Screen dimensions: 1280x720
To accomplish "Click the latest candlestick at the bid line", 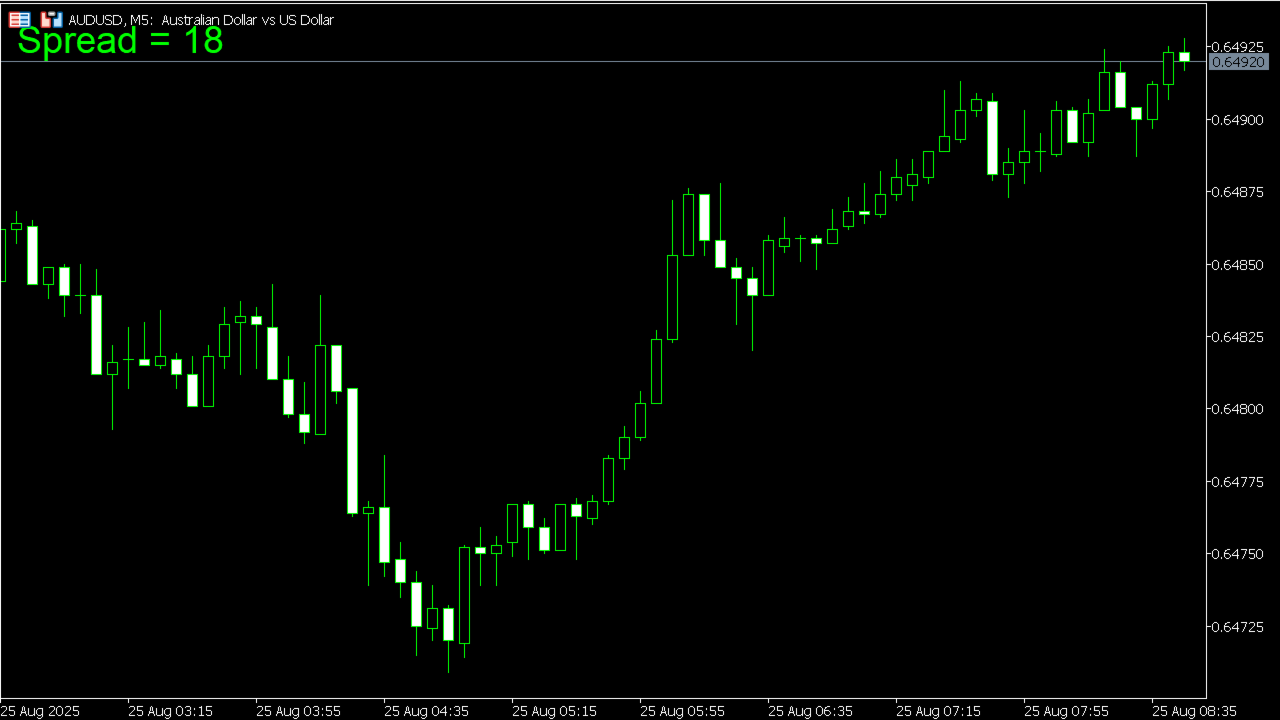I will pos(1184,57).
